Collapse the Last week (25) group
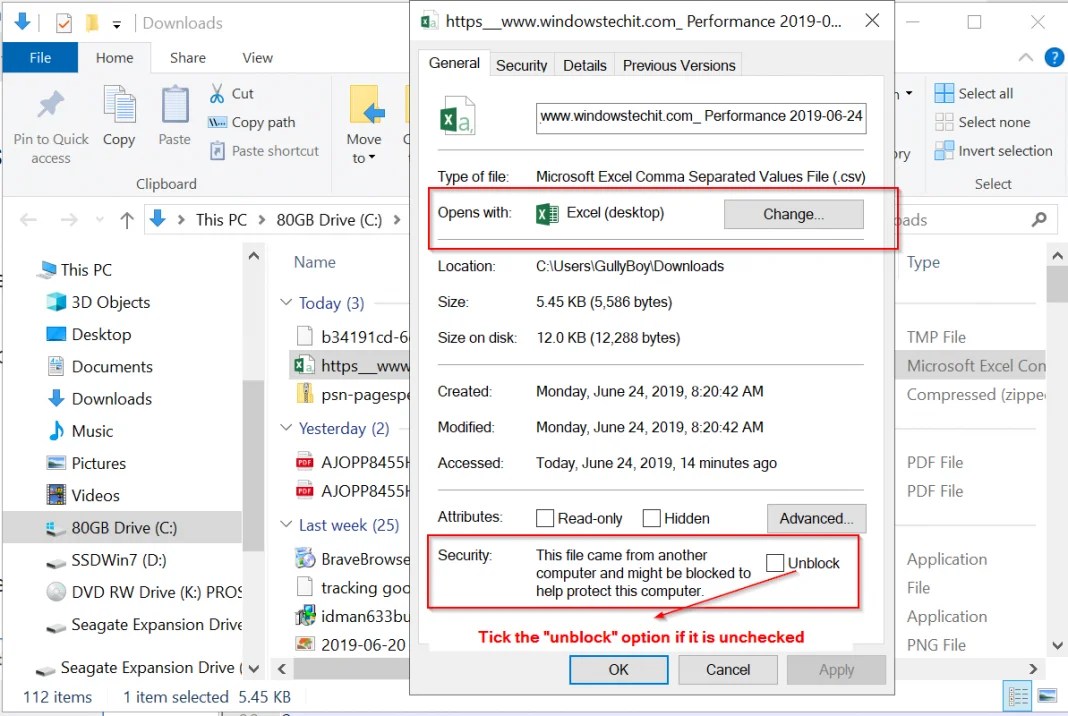Viewport: 1068px width, 716px height. pos(287,524)
